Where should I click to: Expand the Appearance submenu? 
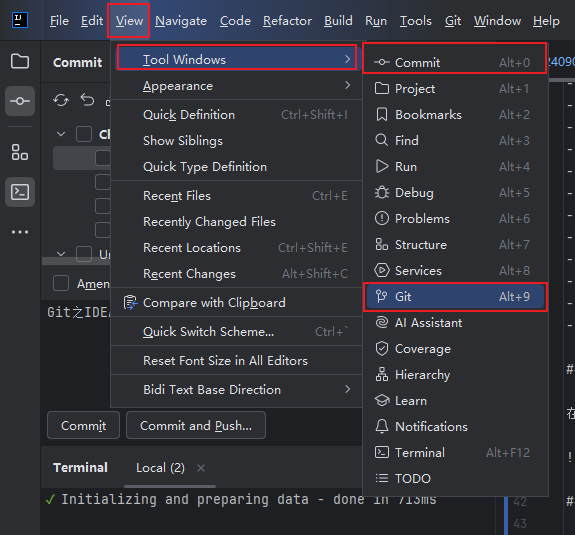[237, 86]
